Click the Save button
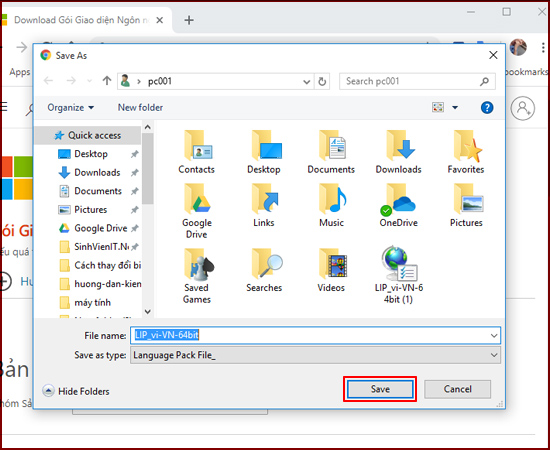This screenshot has height=450, width=550. [x=380, y=389]
